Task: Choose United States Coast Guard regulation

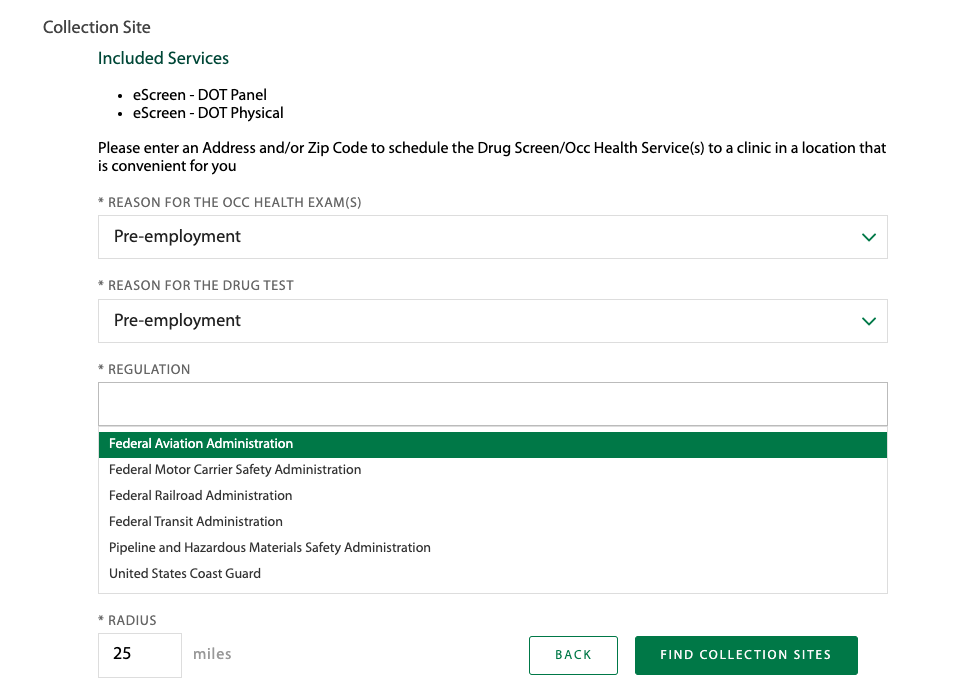Action: 184,573
